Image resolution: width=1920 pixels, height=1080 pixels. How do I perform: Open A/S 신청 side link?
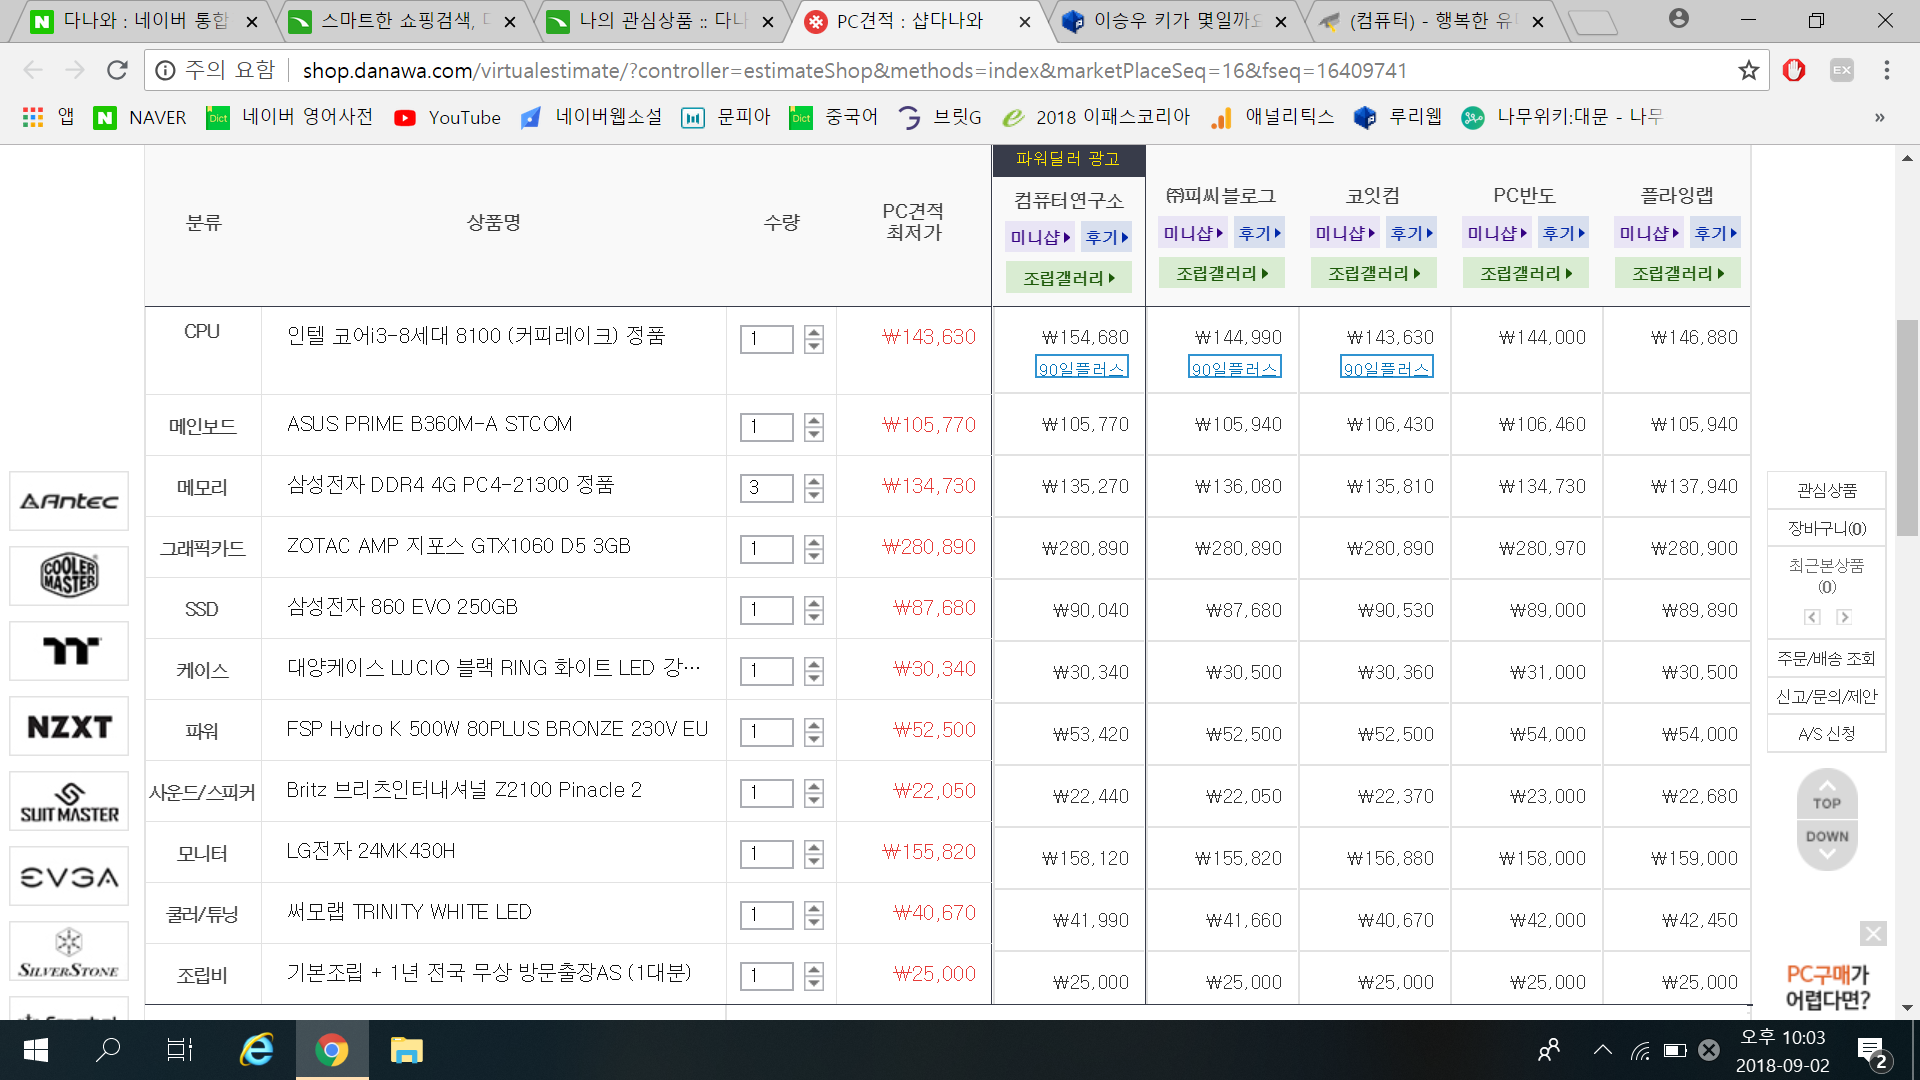[x=1827, y=733]
